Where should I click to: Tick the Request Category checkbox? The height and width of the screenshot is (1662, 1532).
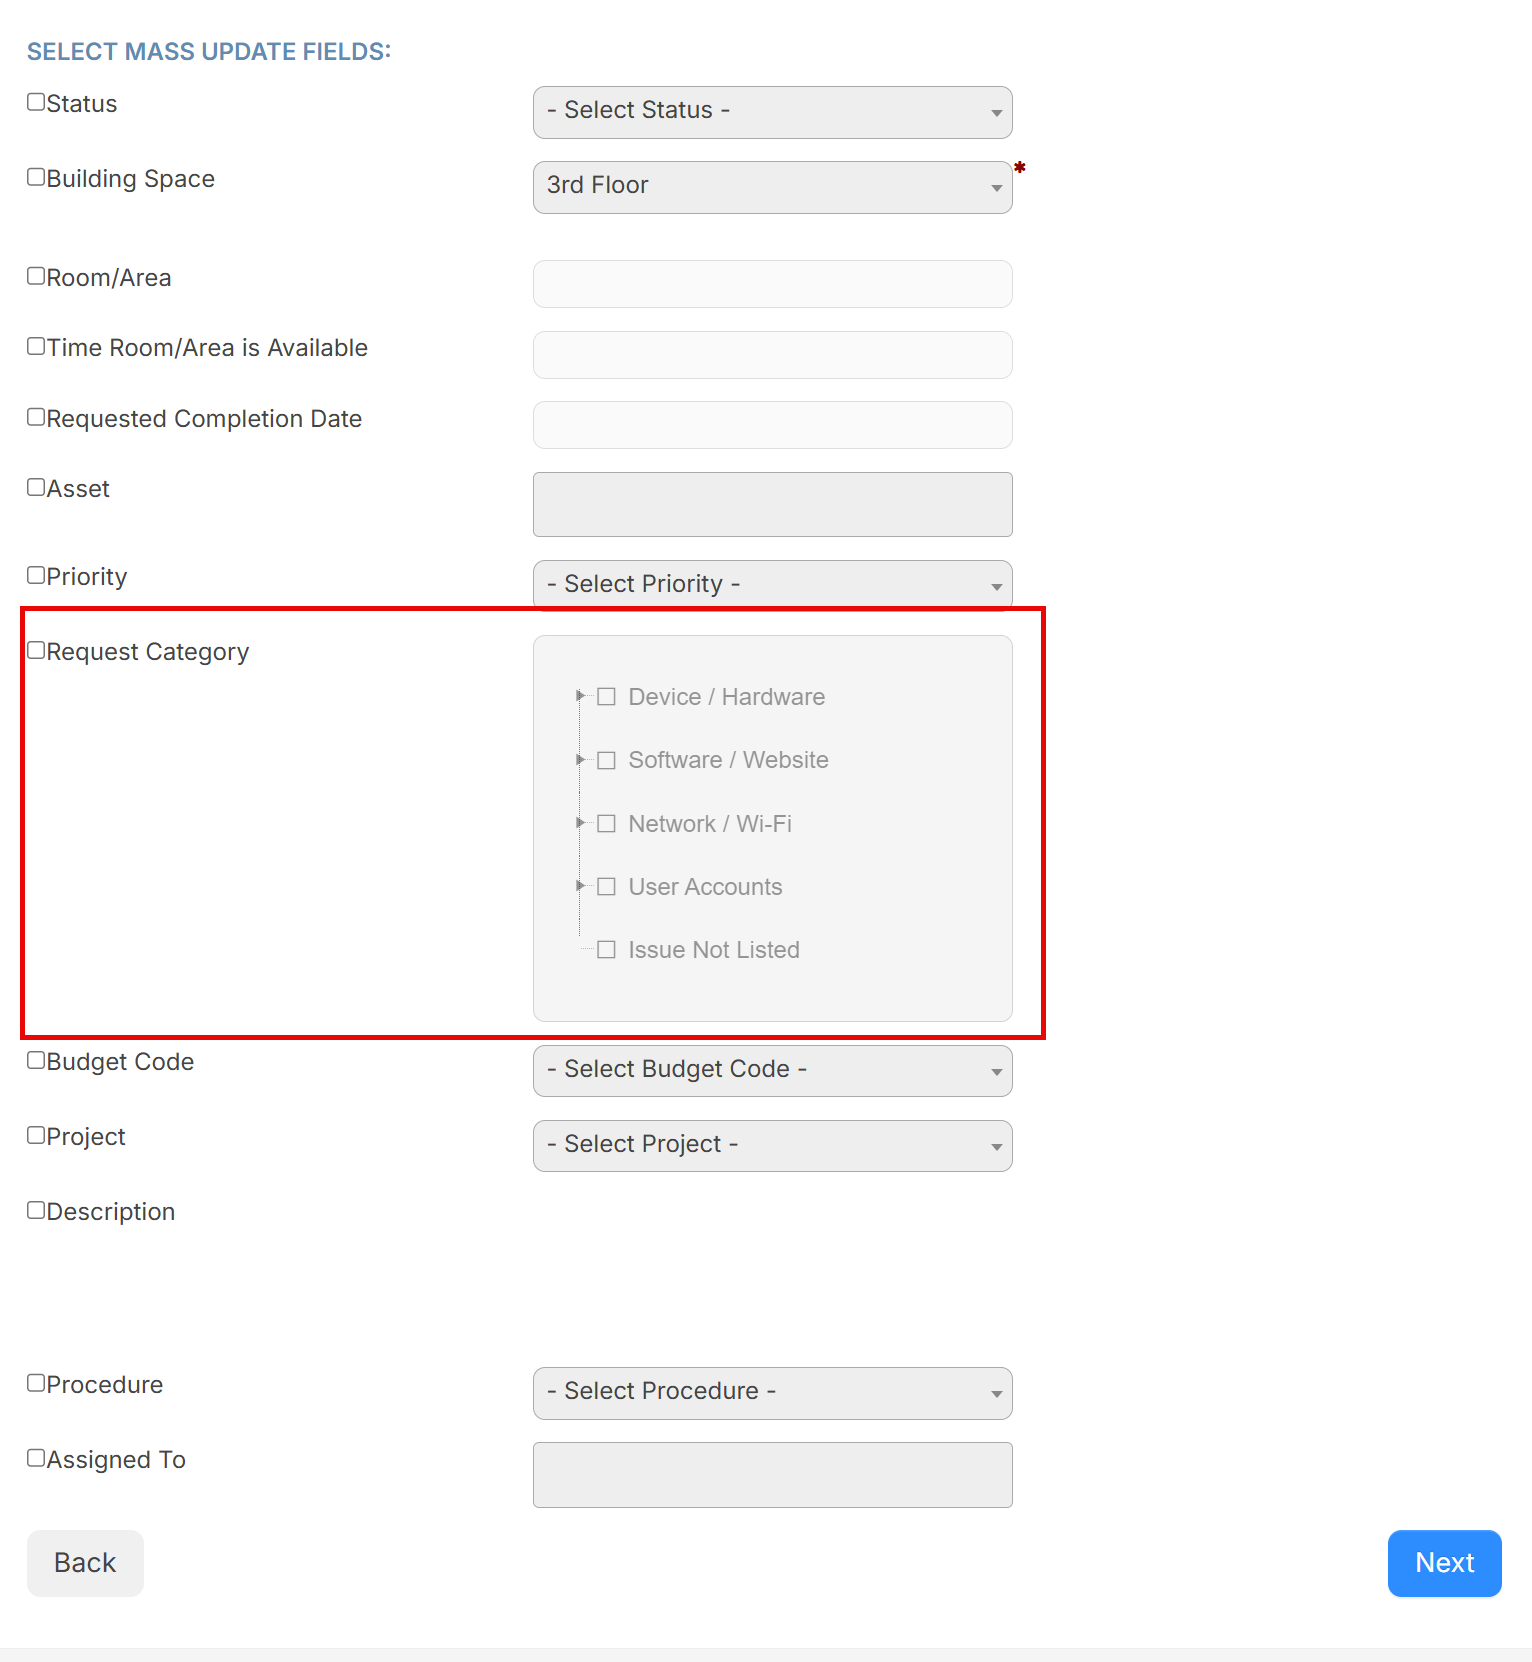pos(36,650)
